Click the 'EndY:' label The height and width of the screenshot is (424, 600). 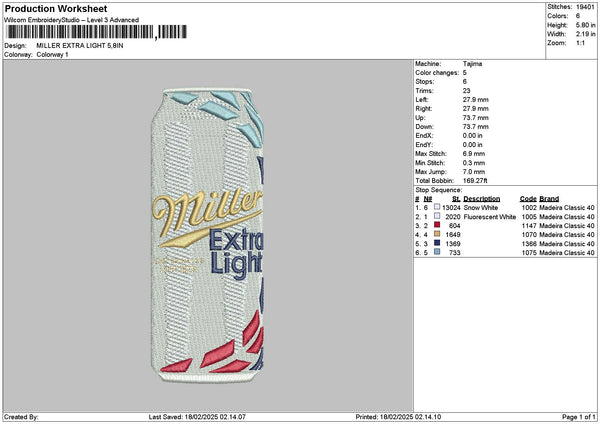pyautogui.click(x=424, y=145)
